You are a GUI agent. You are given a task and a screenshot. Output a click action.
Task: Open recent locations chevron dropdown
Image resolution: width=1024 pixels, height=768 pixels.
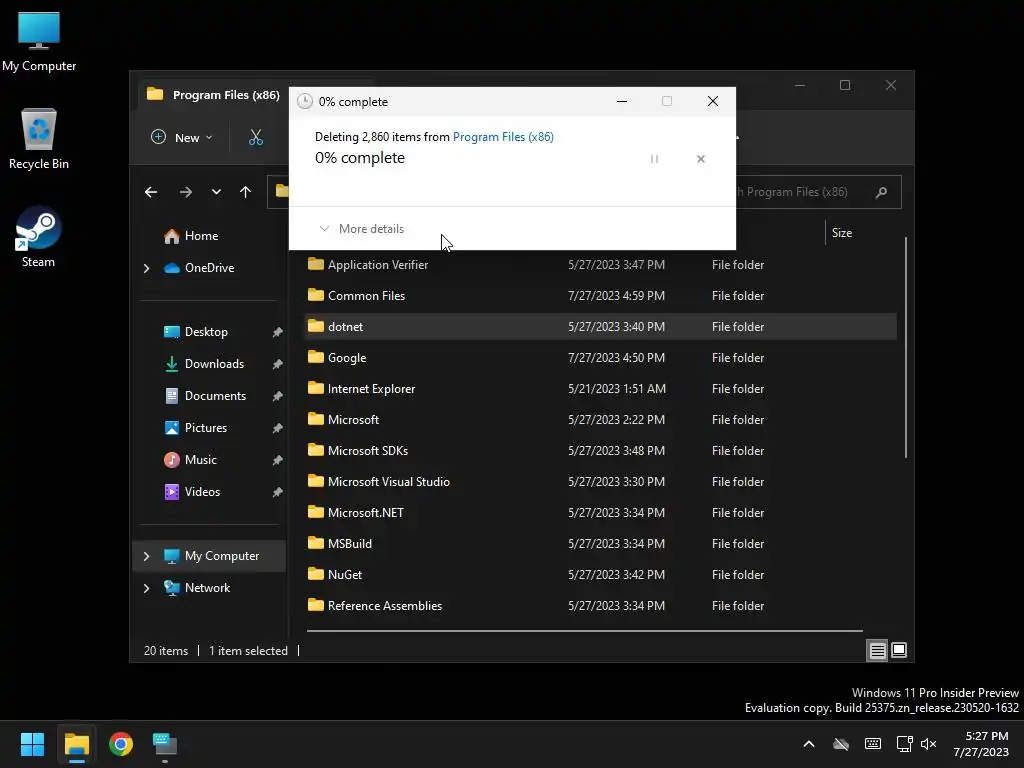tap(216, 192)
